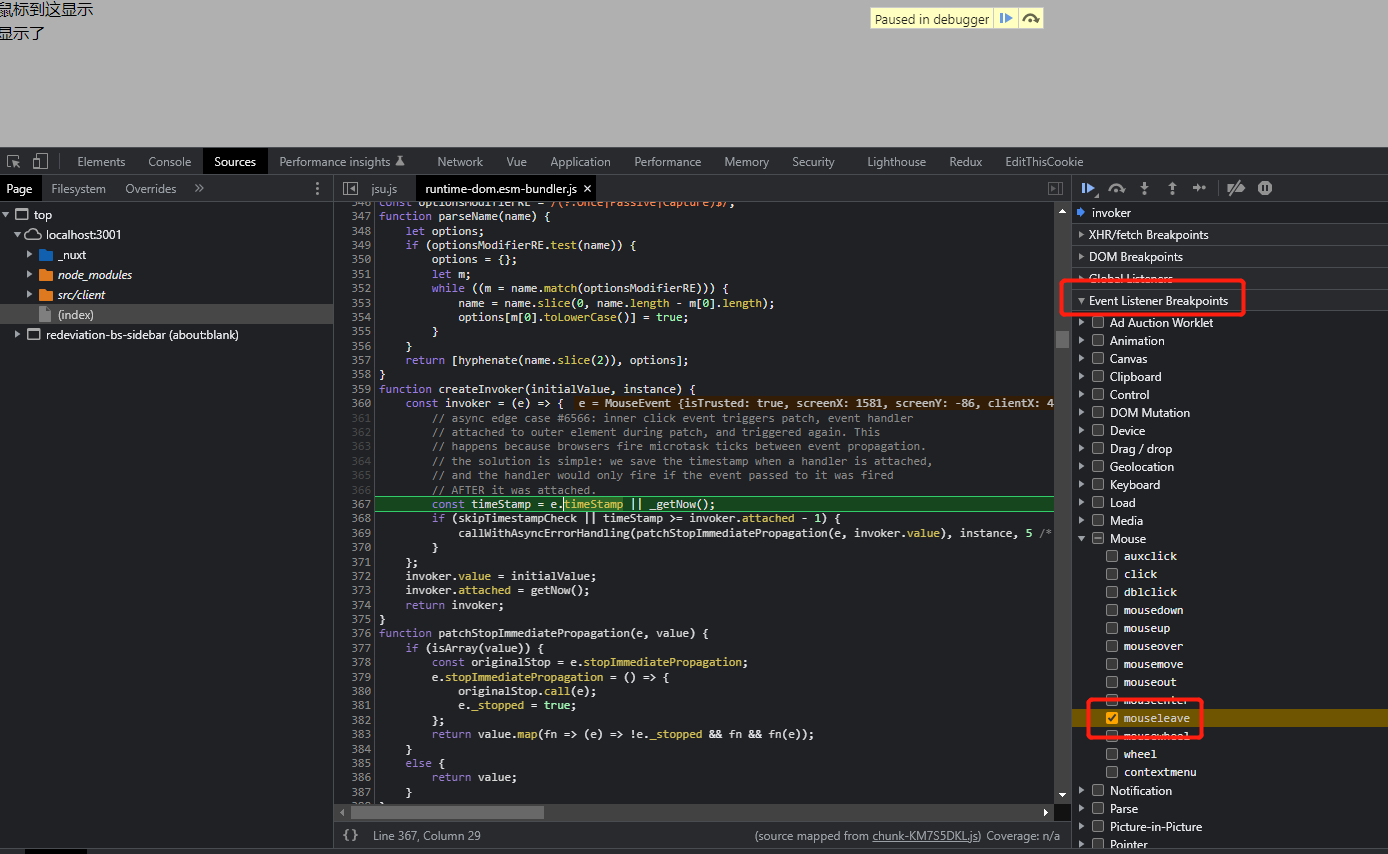Resume from the Paused in debugger overlay
Screen dimensions: 1388x854
[x=1006, y=19]
